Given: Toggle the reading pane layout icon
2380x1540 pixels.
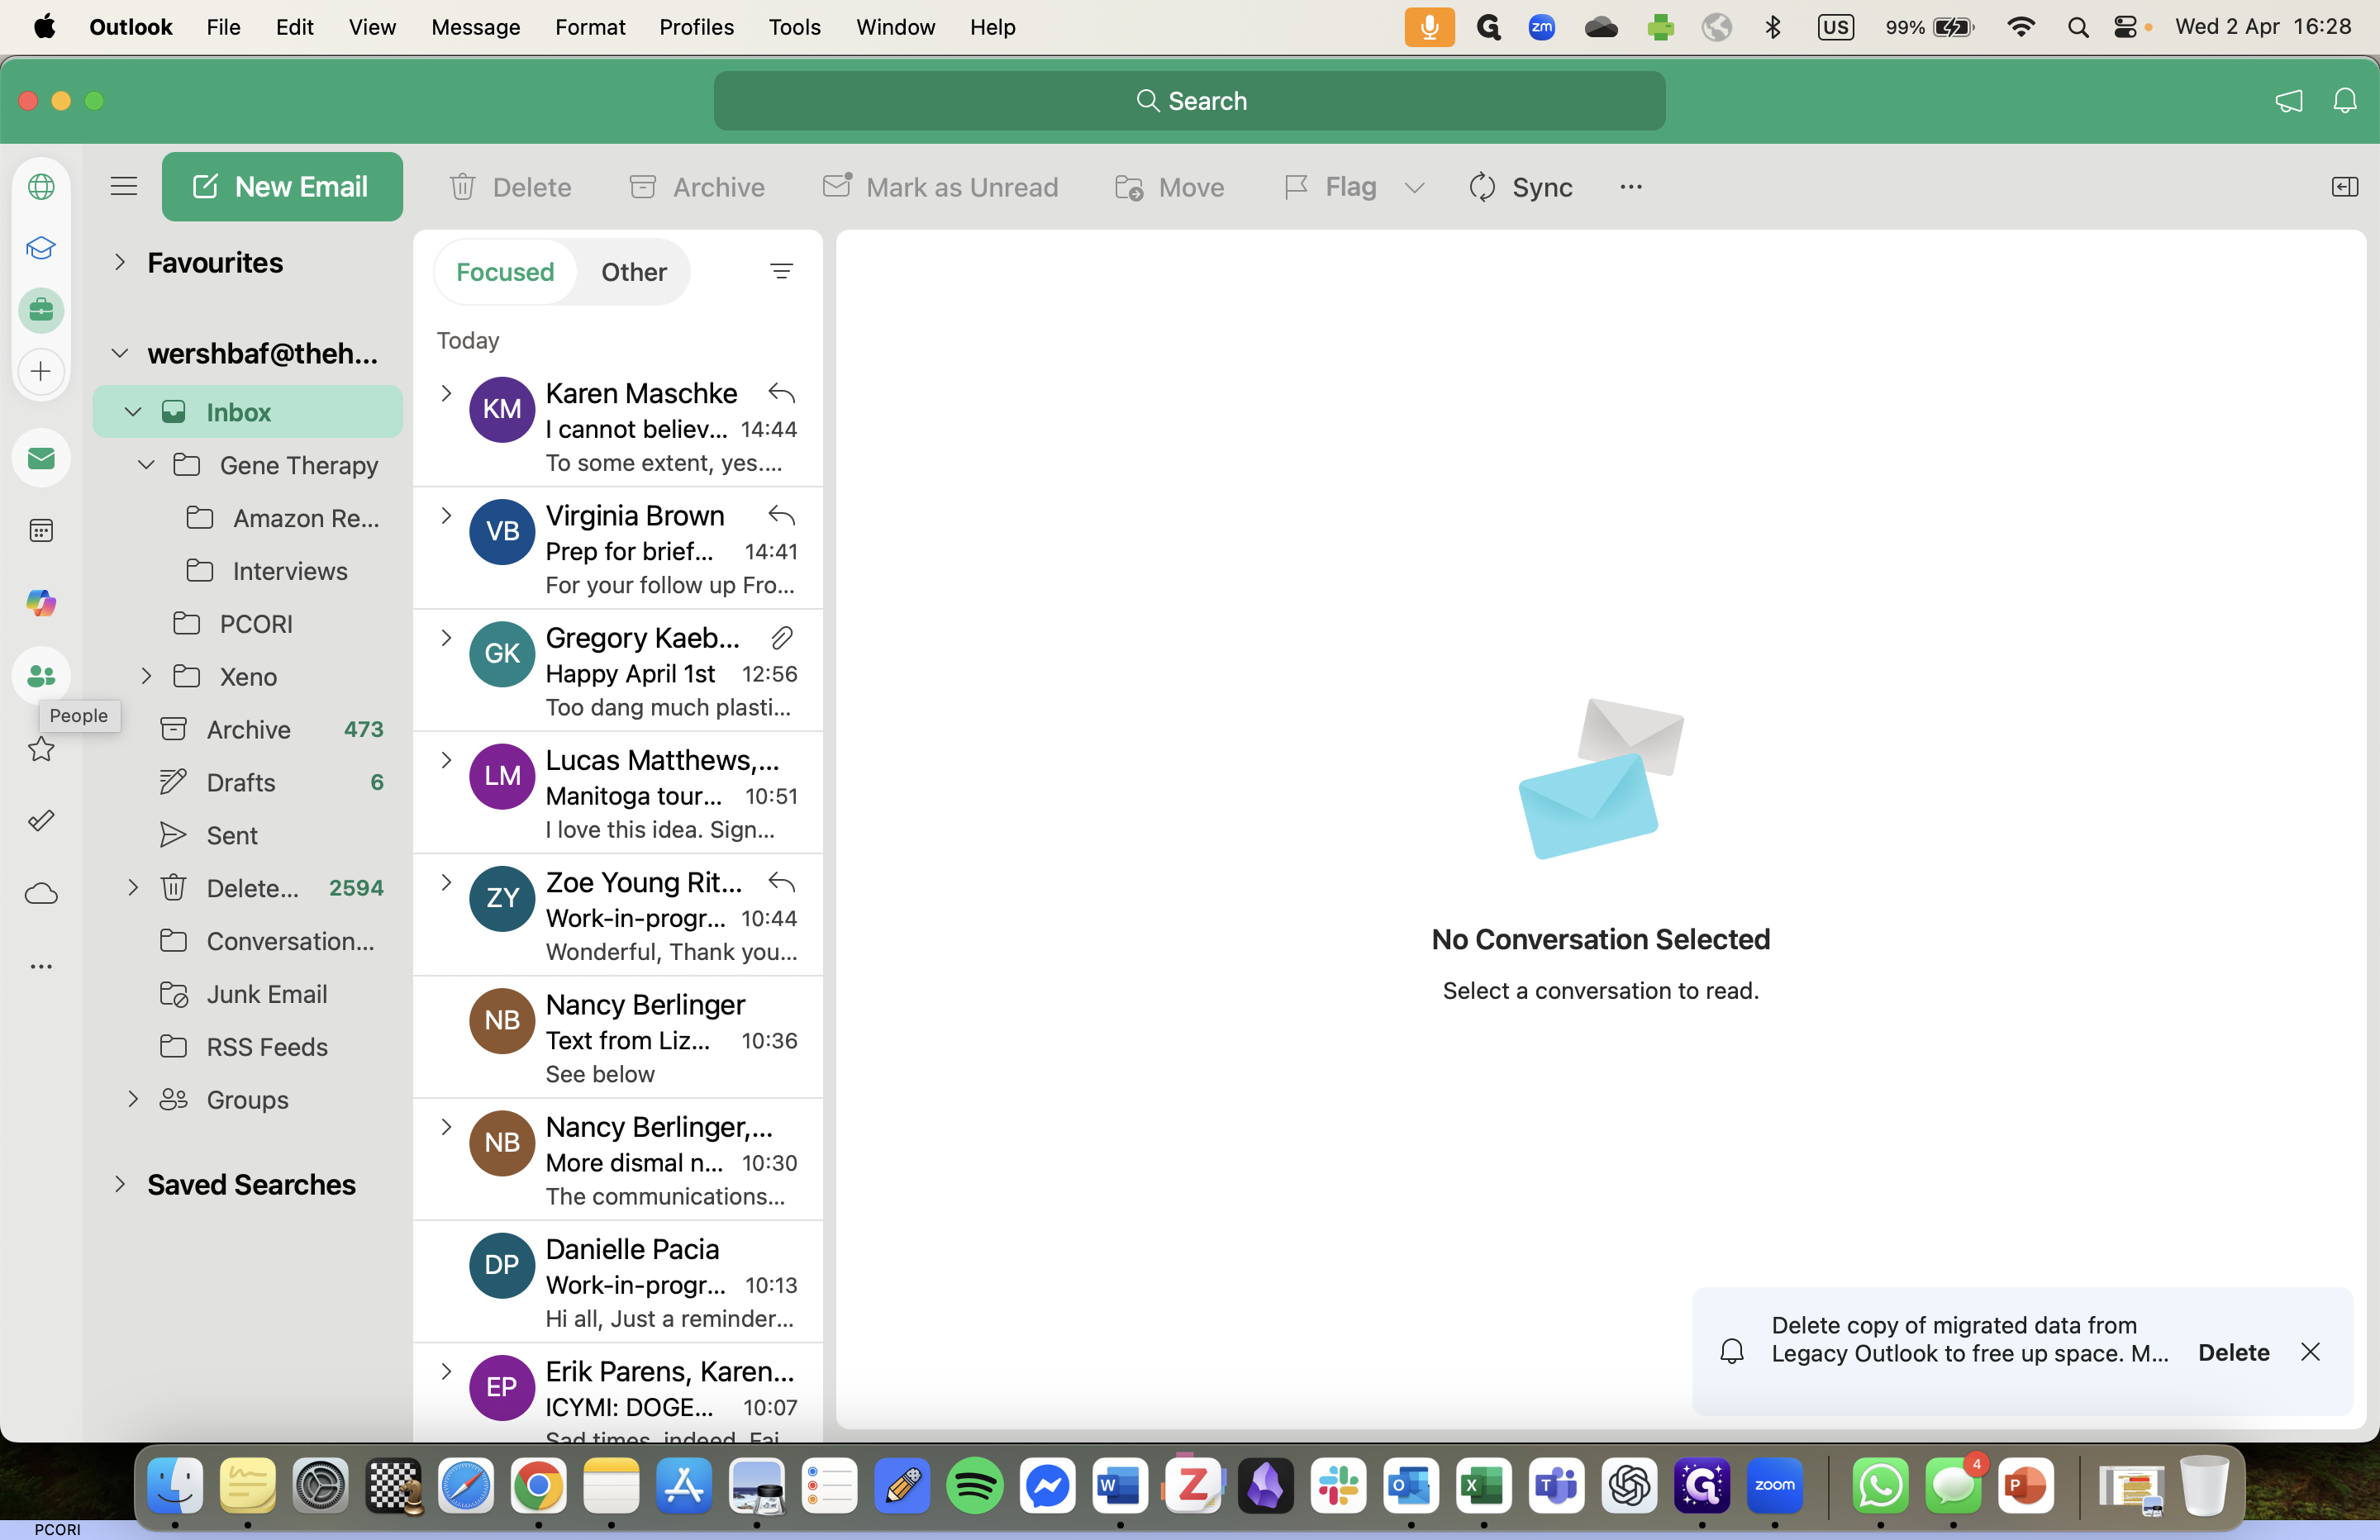Looking at the screenshot, I should (x=2345, y=187).
